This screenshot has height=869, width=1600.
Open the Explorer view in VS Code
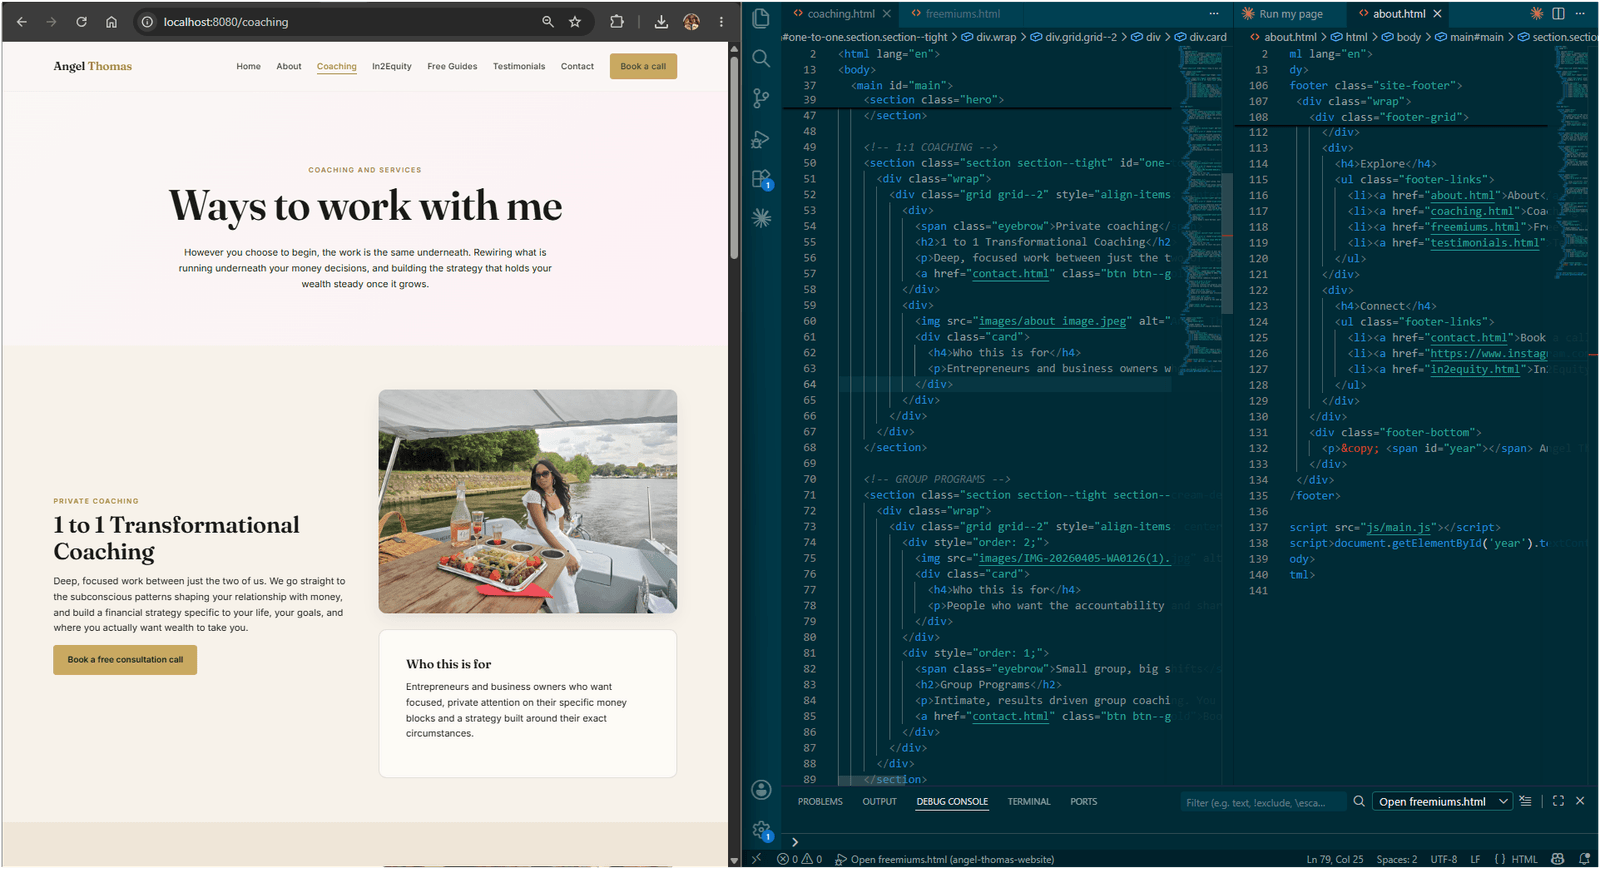click(x=761, y=18)
